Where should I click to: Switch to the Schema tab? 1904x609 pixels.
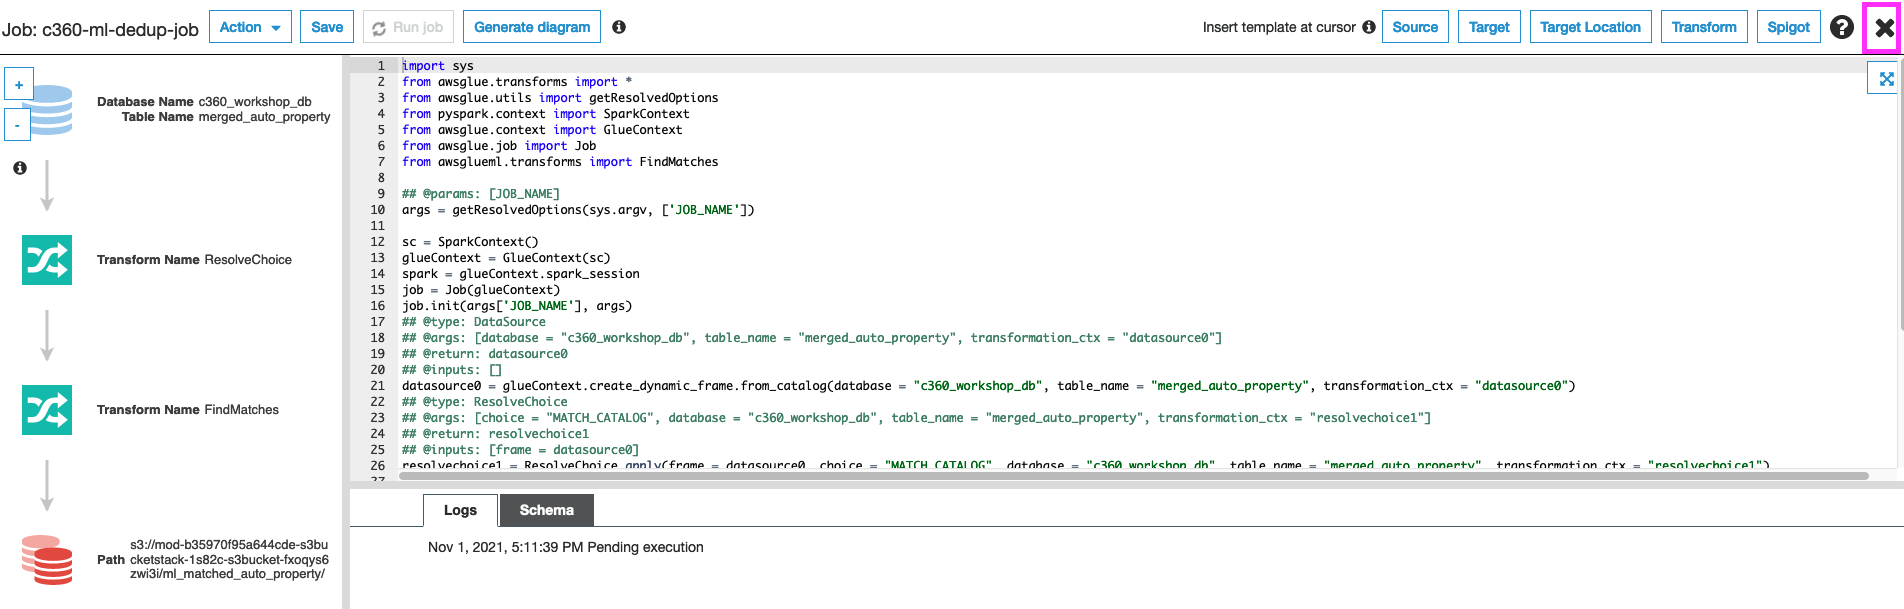pos(546,510)
